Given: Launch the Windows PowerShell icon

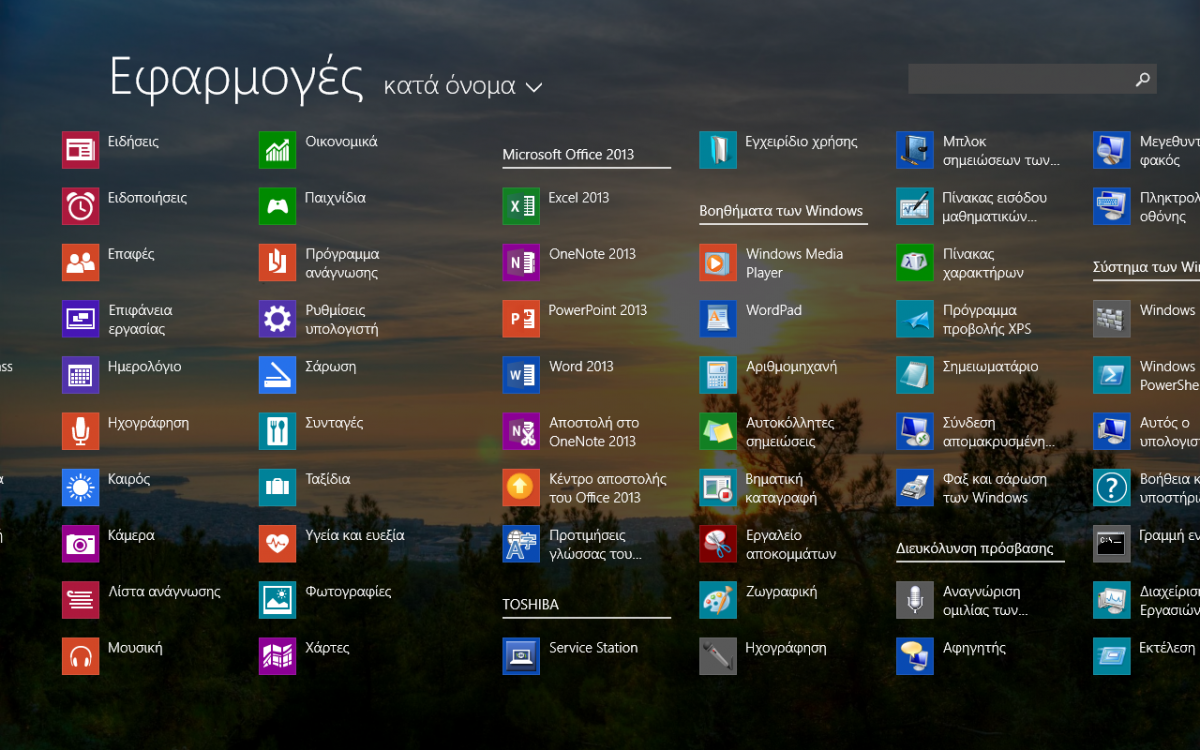Looking at the screenshot, I should [1112, 375].
